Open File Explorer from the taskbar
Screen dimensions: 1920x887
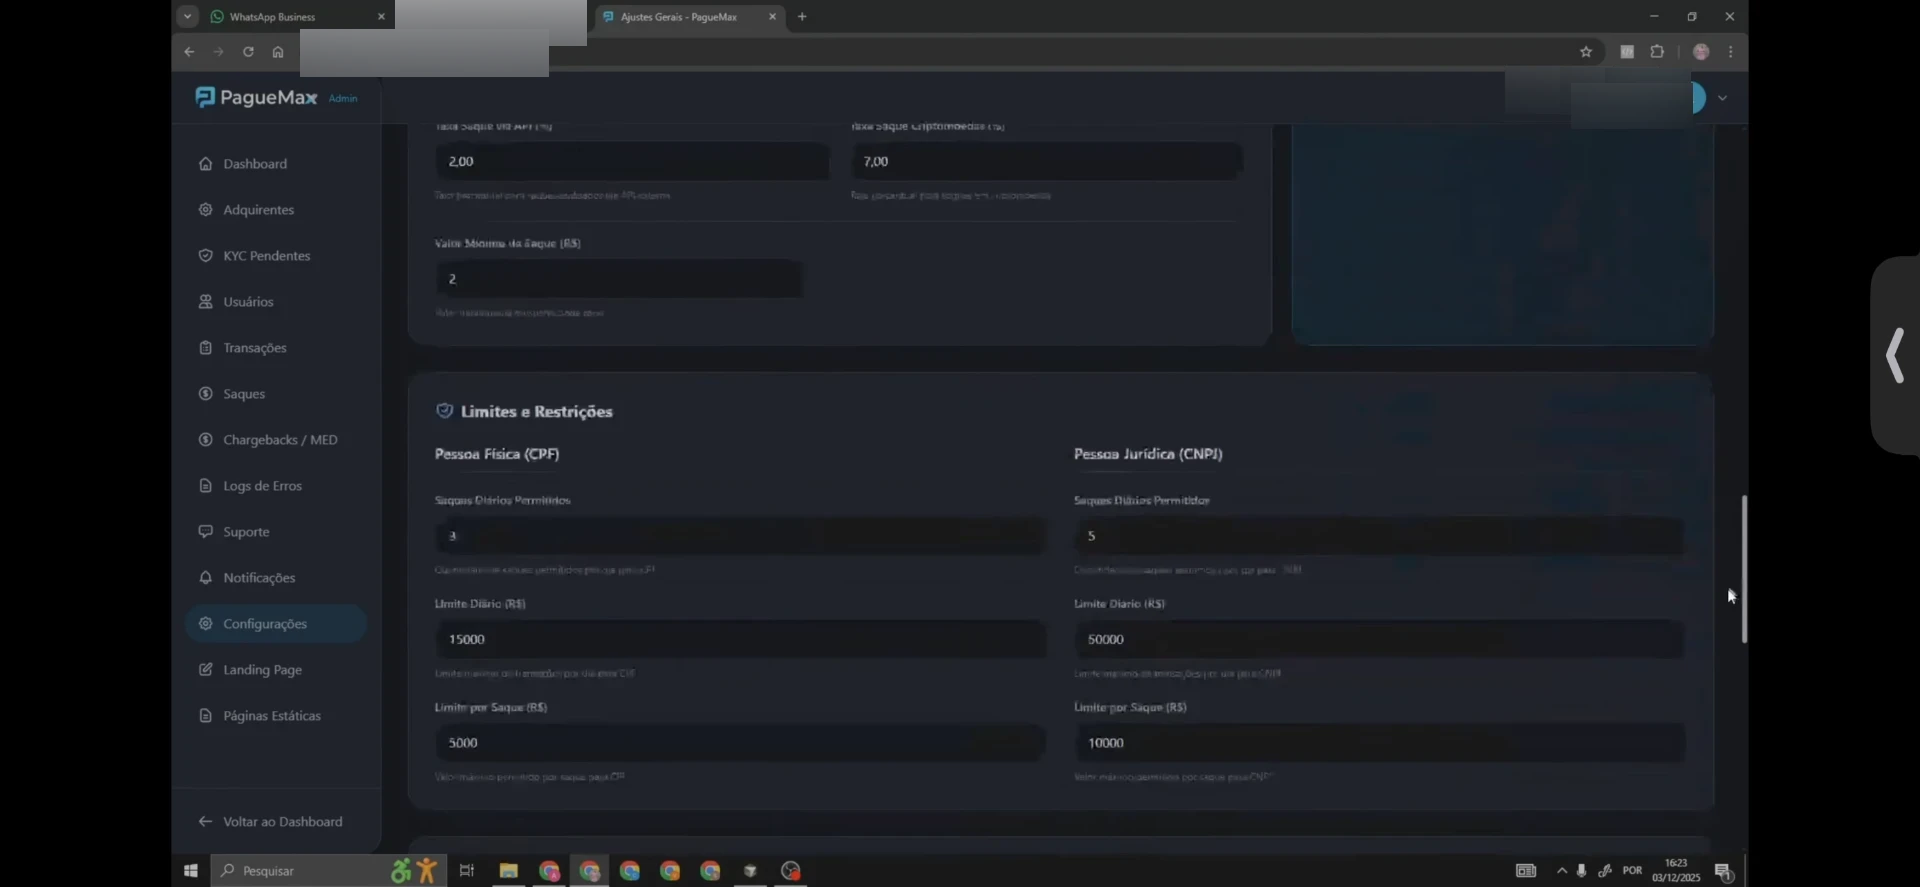tap(509, 871)
